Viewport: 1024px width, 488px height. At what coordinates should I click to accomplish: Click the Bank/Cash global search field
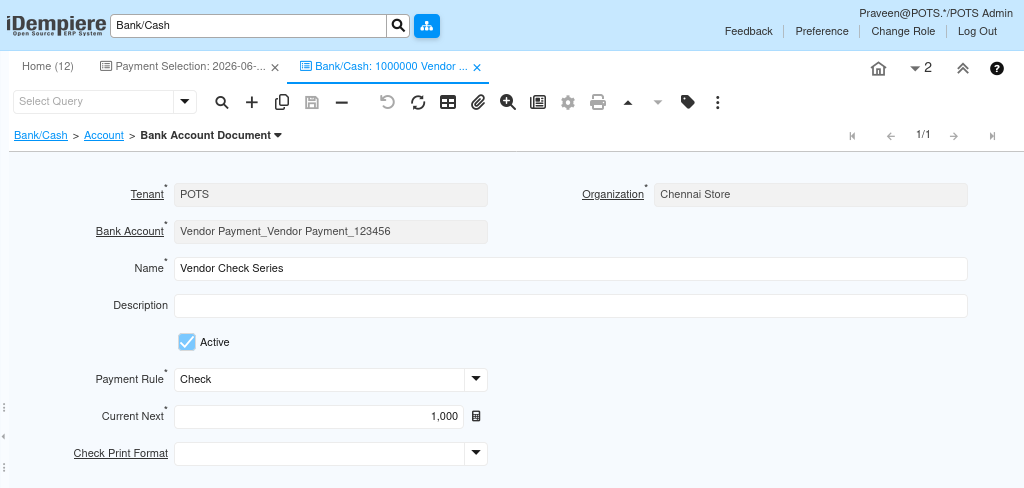(x=248, y=25)
